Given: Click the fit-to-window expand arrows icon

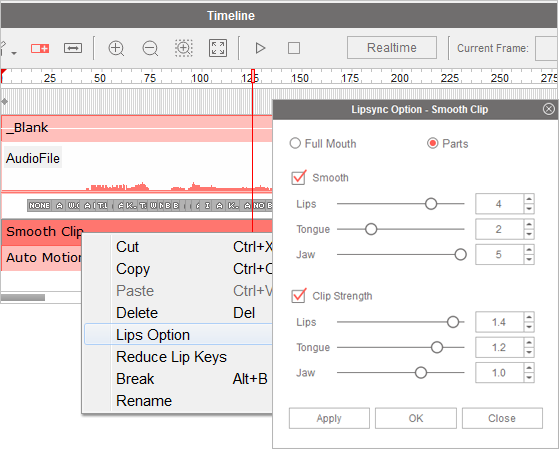Looking at the screenshot, I should [218, 48].
